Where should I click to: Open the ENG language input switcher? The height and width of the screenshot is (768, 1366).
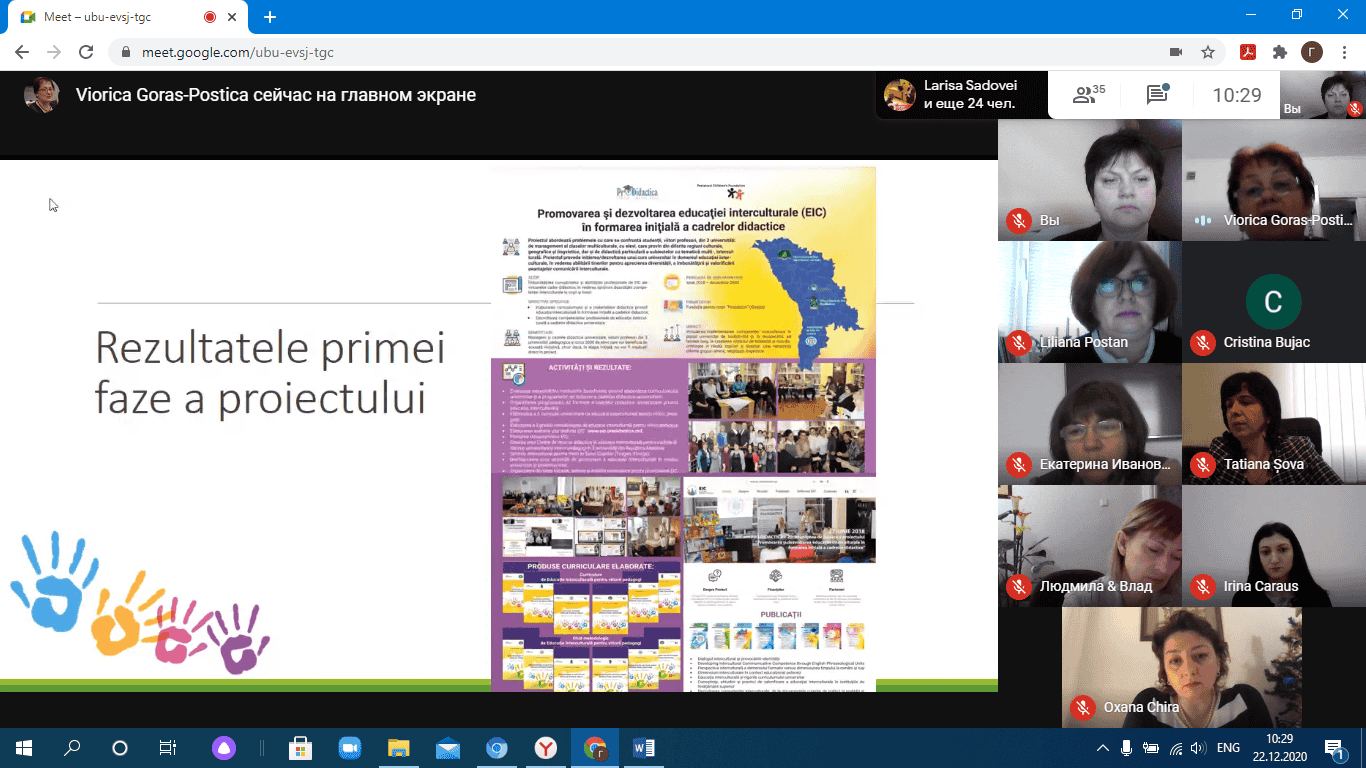[x=1228, y=747]
